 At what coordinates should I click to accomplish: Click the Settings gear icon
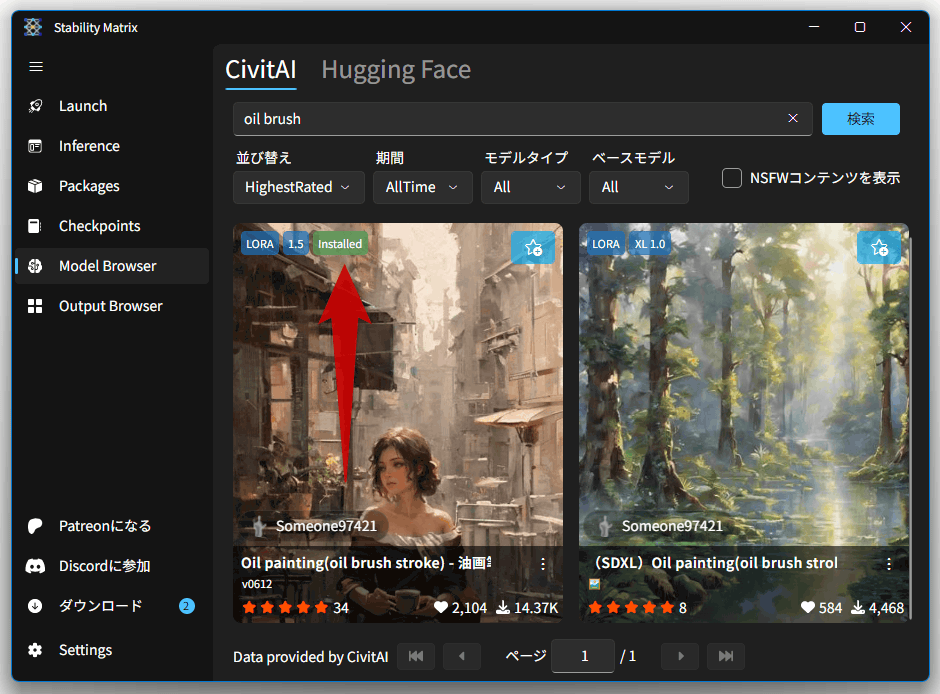tap(35, 650)
